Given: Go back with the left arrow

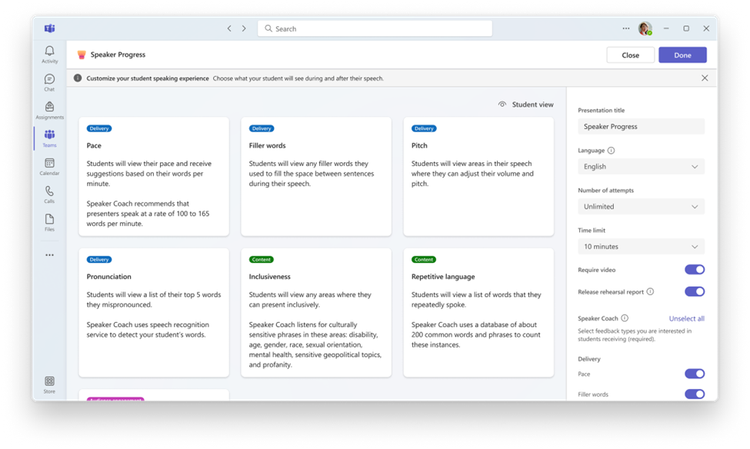Looking at the screenshot, I should click(229, 29).
